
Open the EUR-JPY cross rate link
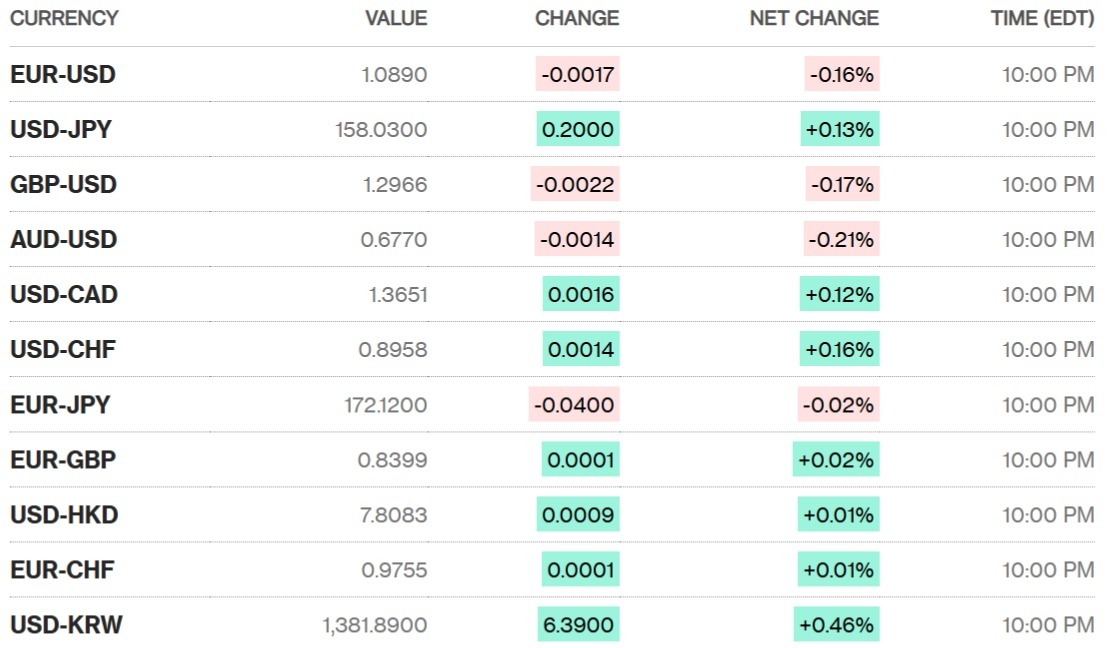[x=60, y=405]
